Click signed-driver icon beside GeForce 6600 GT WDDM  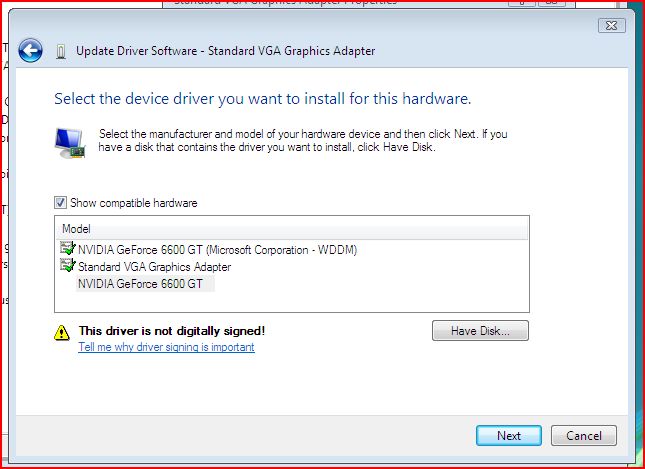click(68, 249)
